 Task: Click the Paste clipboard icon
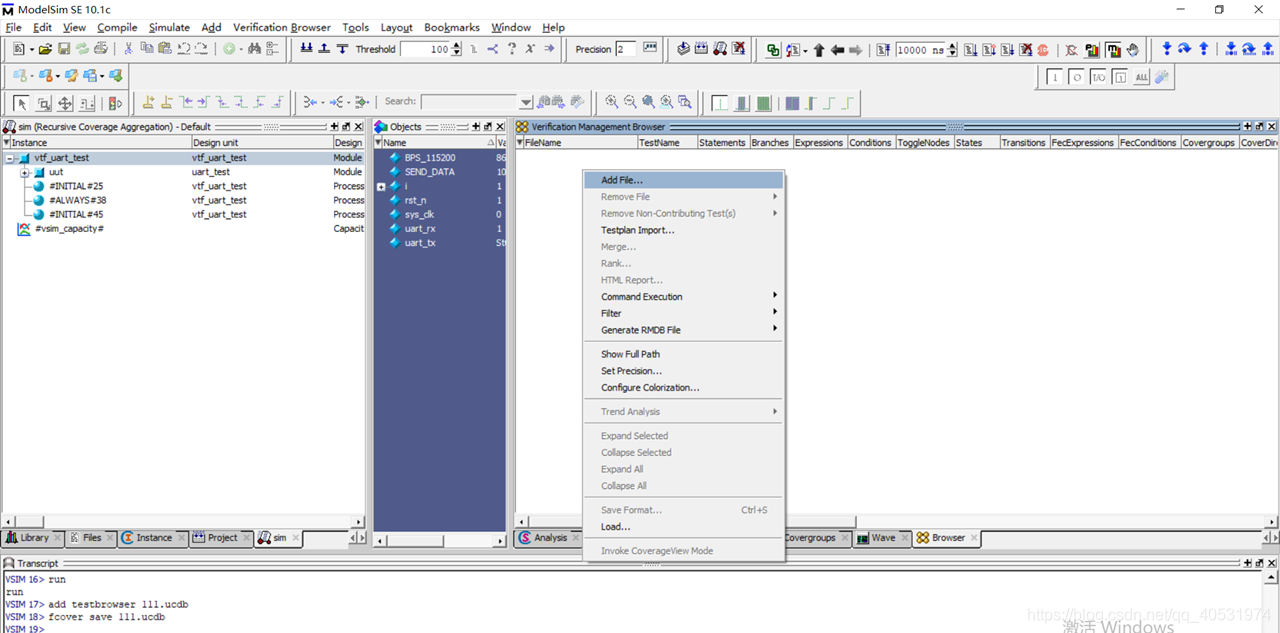tap(164, 49)
